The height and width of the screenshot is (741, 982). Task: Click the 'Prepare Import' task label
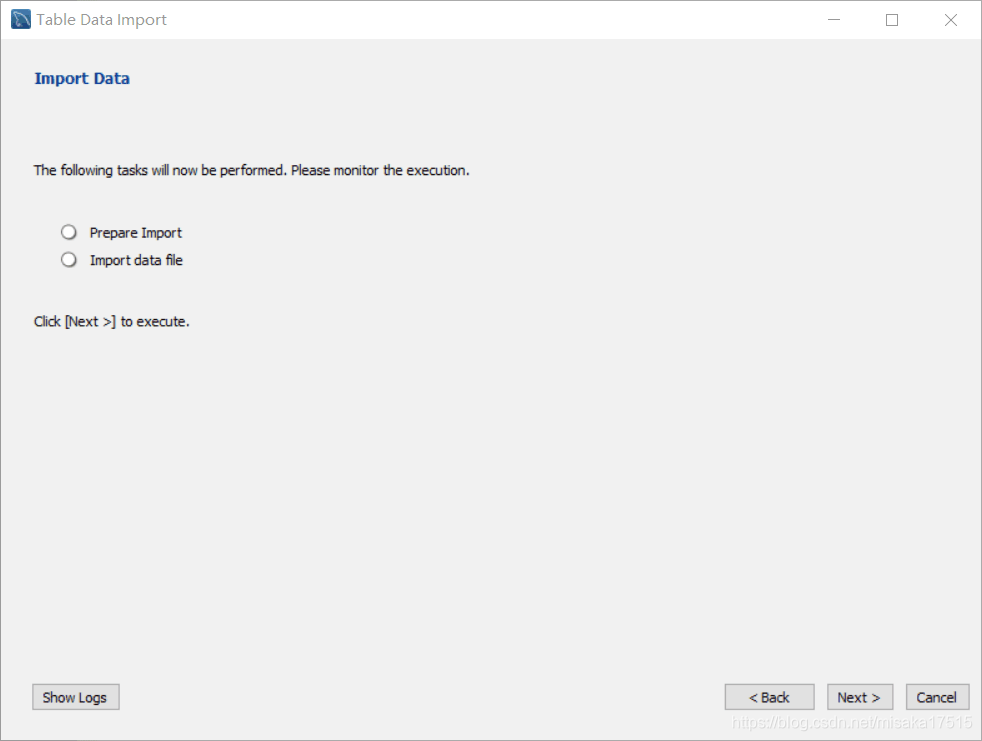coord(136,233)
